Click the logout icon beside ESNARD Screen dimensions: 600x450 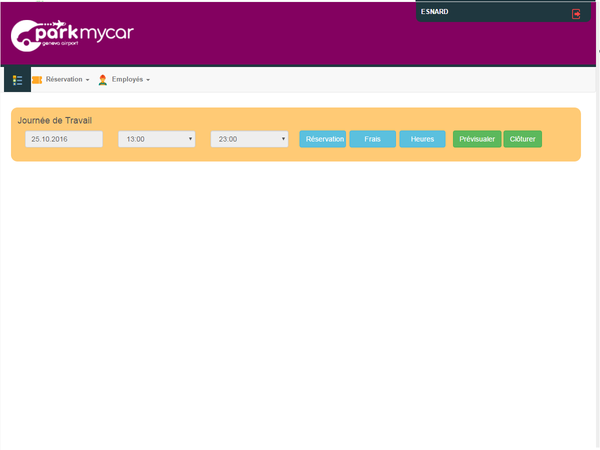click(x=576, y=14)
